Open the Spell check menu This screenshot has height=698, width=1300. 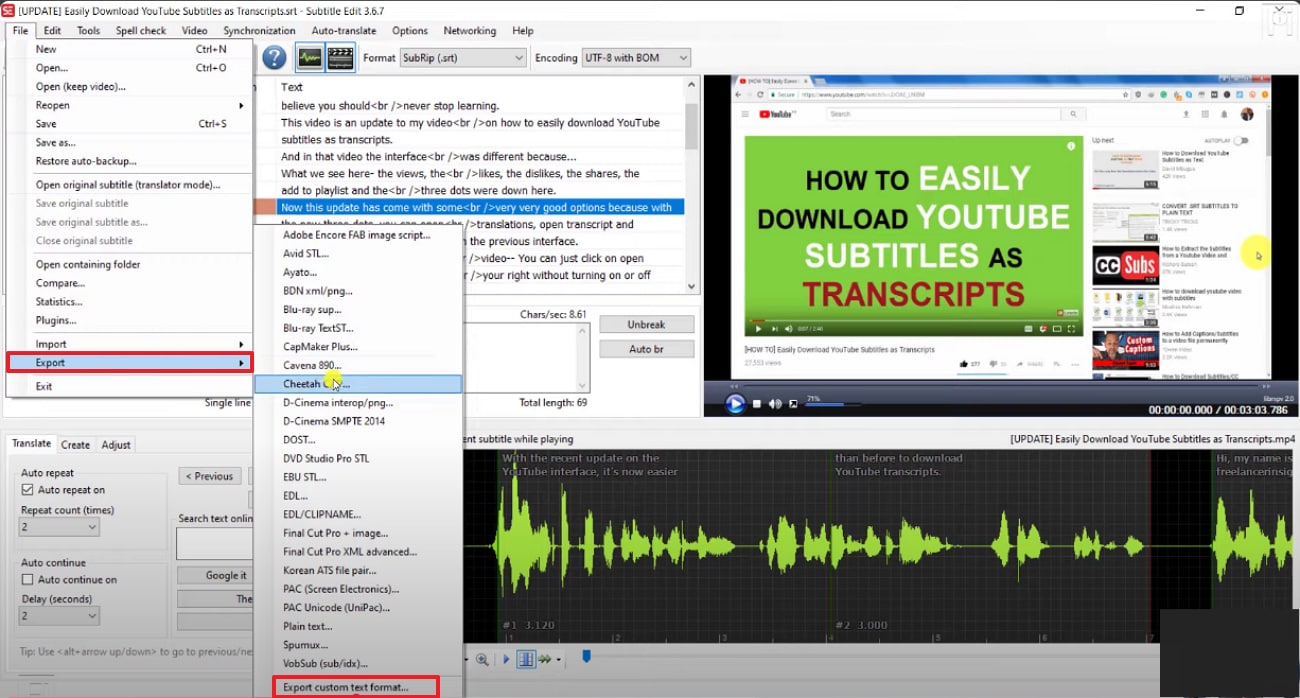coord(141,30)
